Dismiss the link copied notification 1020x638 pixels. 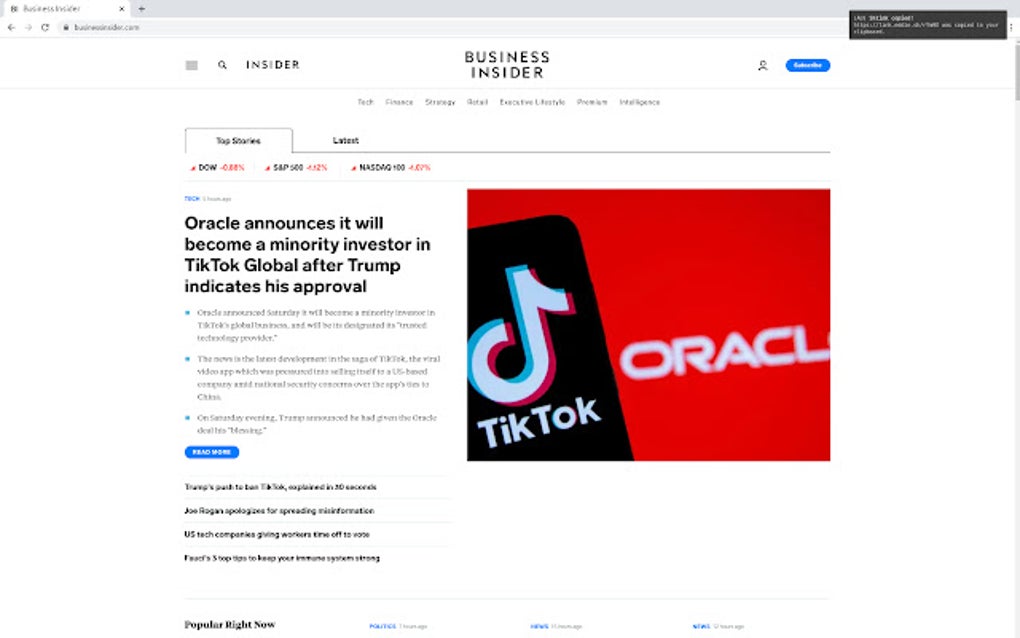pos(927,22)
